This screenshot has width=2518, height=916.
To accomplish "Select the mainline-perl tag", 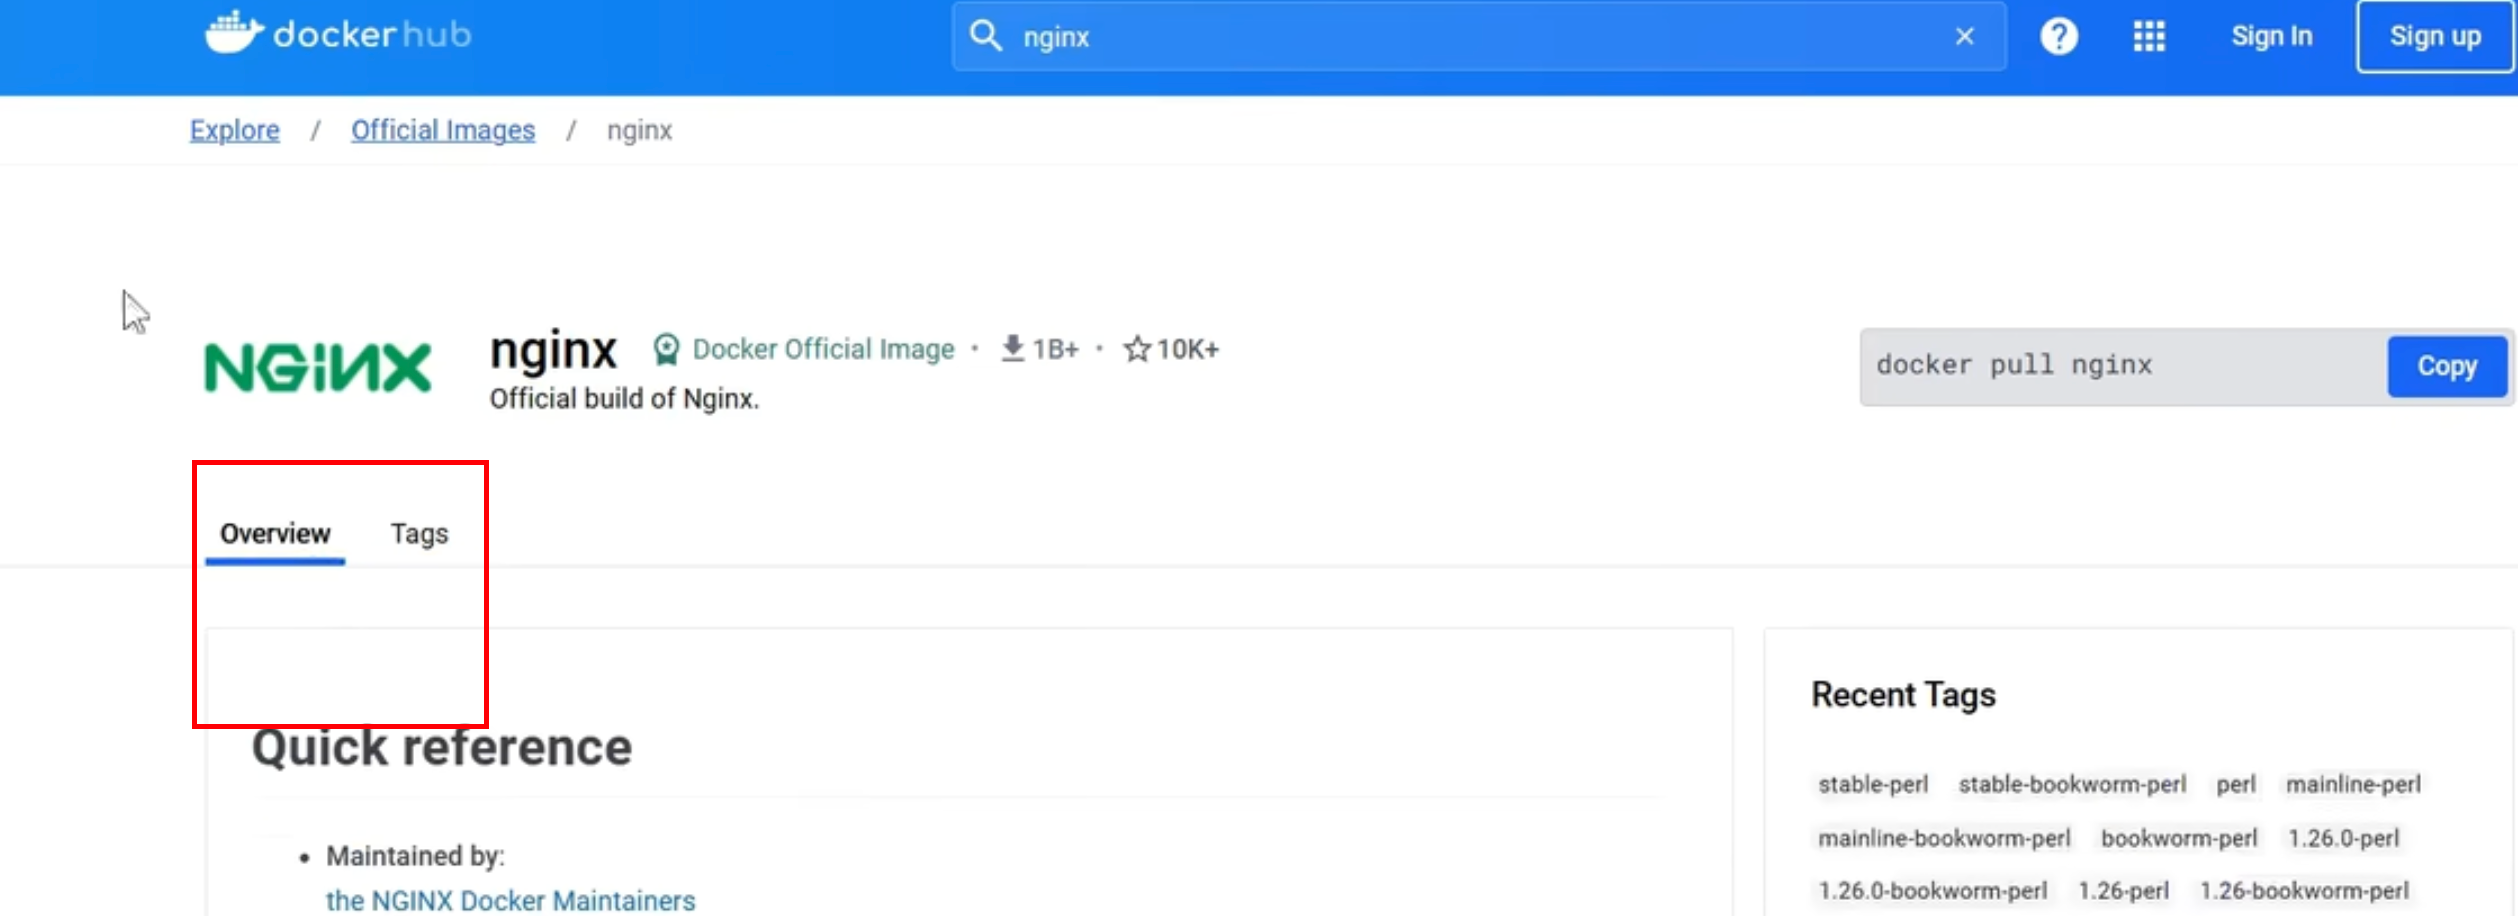I will [2353, 784].
